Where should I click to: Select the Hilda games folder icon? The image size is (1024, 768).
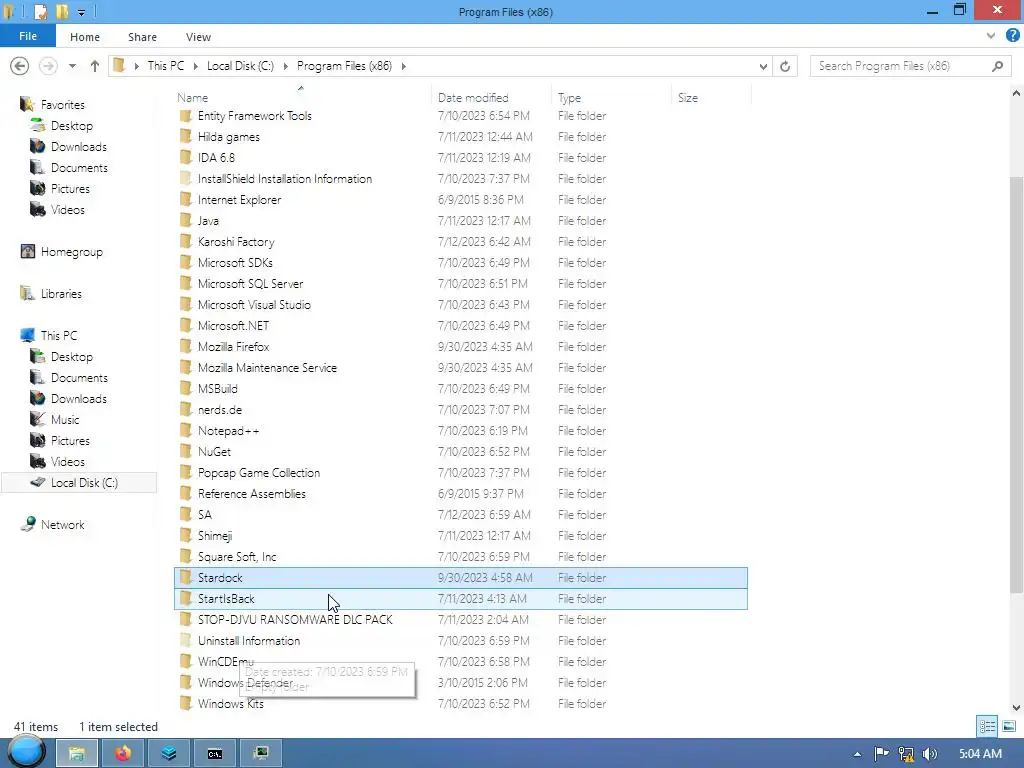[186, 137]
